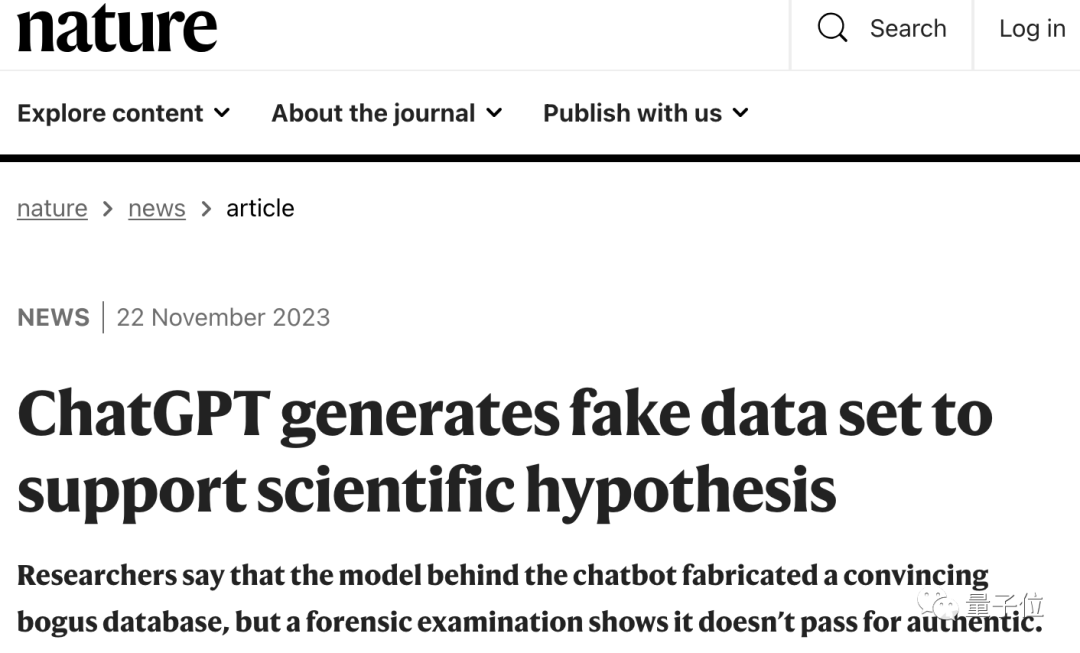Click the WeChat watermark logo icon
Screen dimensions: 1080x653
tap(937, 605)
